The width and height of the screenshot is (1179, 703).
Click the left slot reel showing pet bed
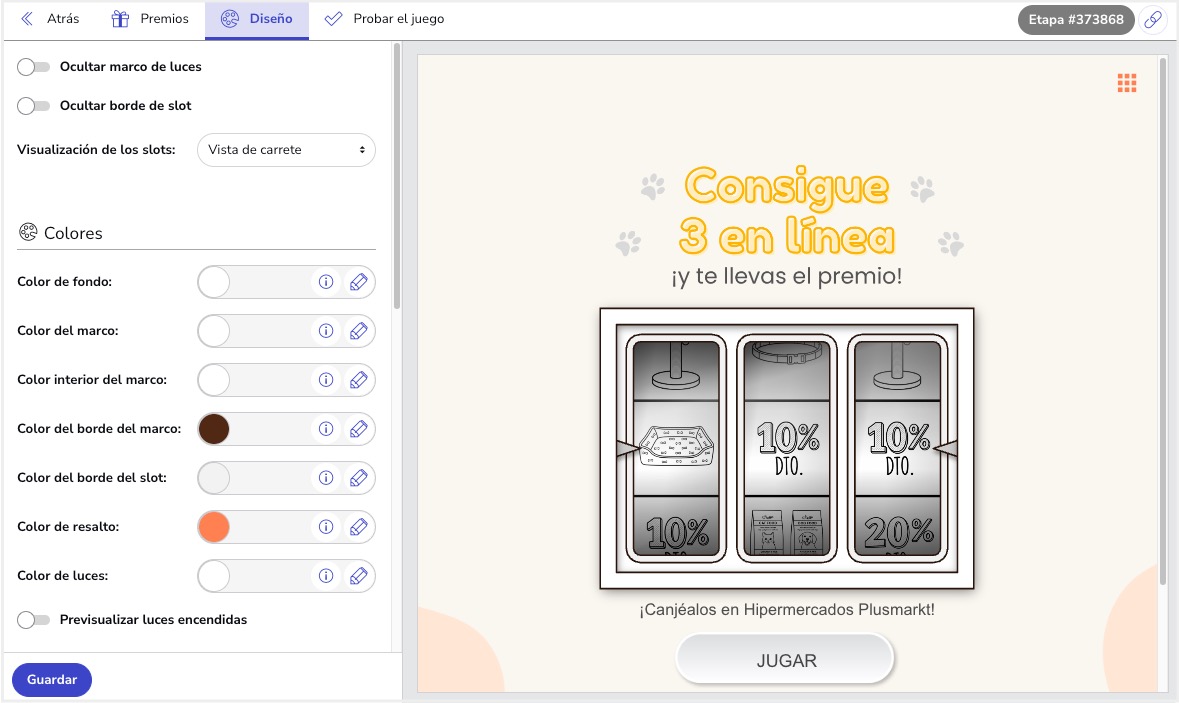(x=676, y=448)
